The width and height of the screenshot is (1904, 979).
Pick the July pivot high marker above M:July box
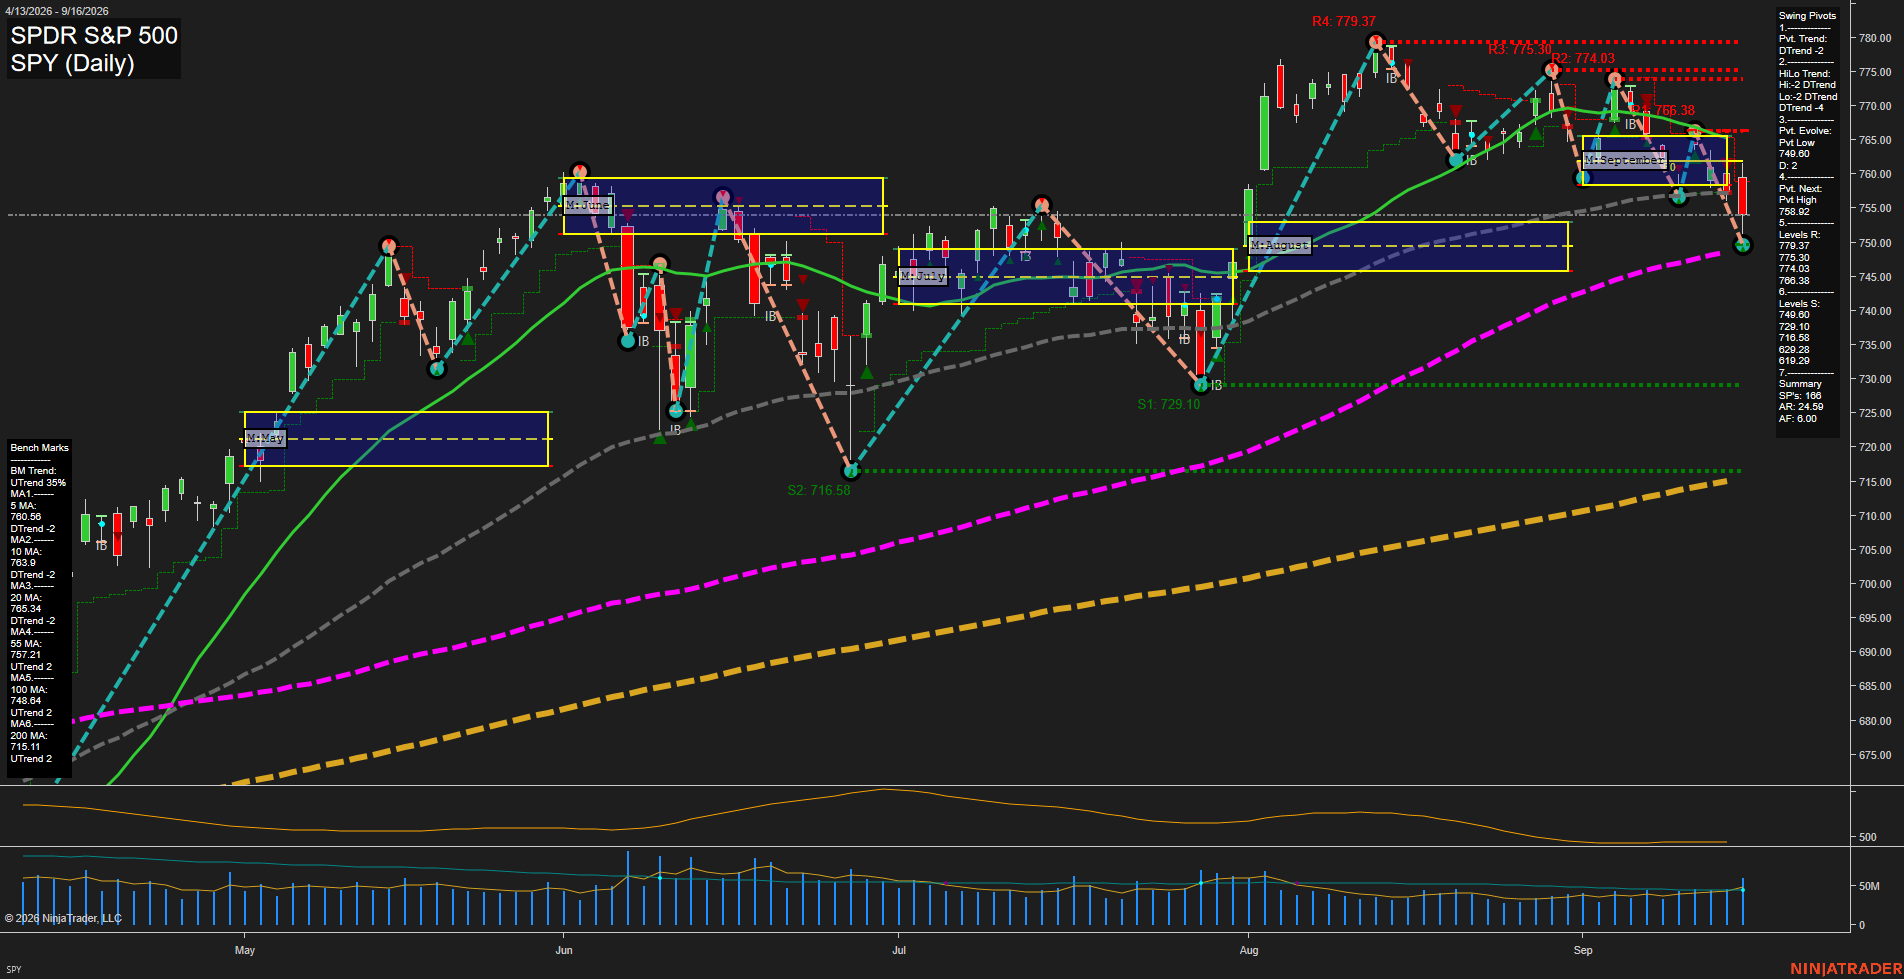pyautogui.click(x=1042, y=204)
